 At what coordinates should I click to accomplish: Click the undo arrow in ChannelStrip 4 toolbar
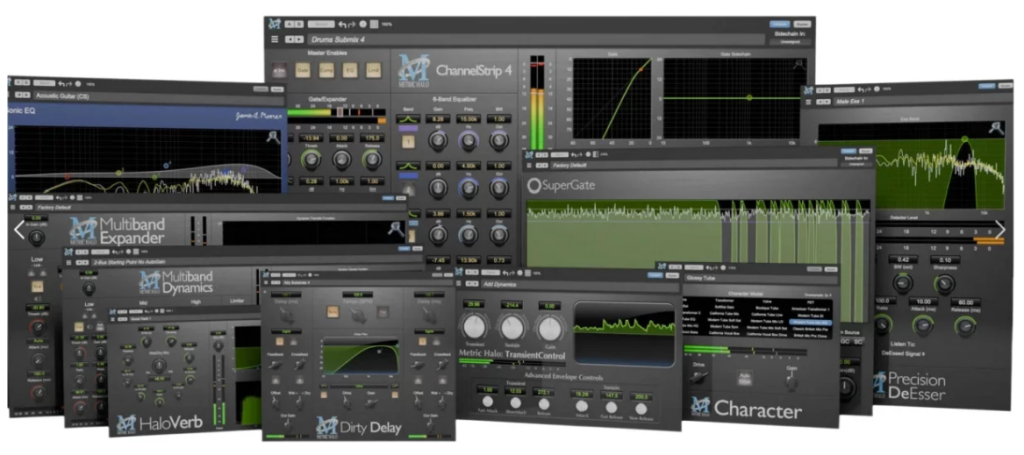[x=342, y=24]
